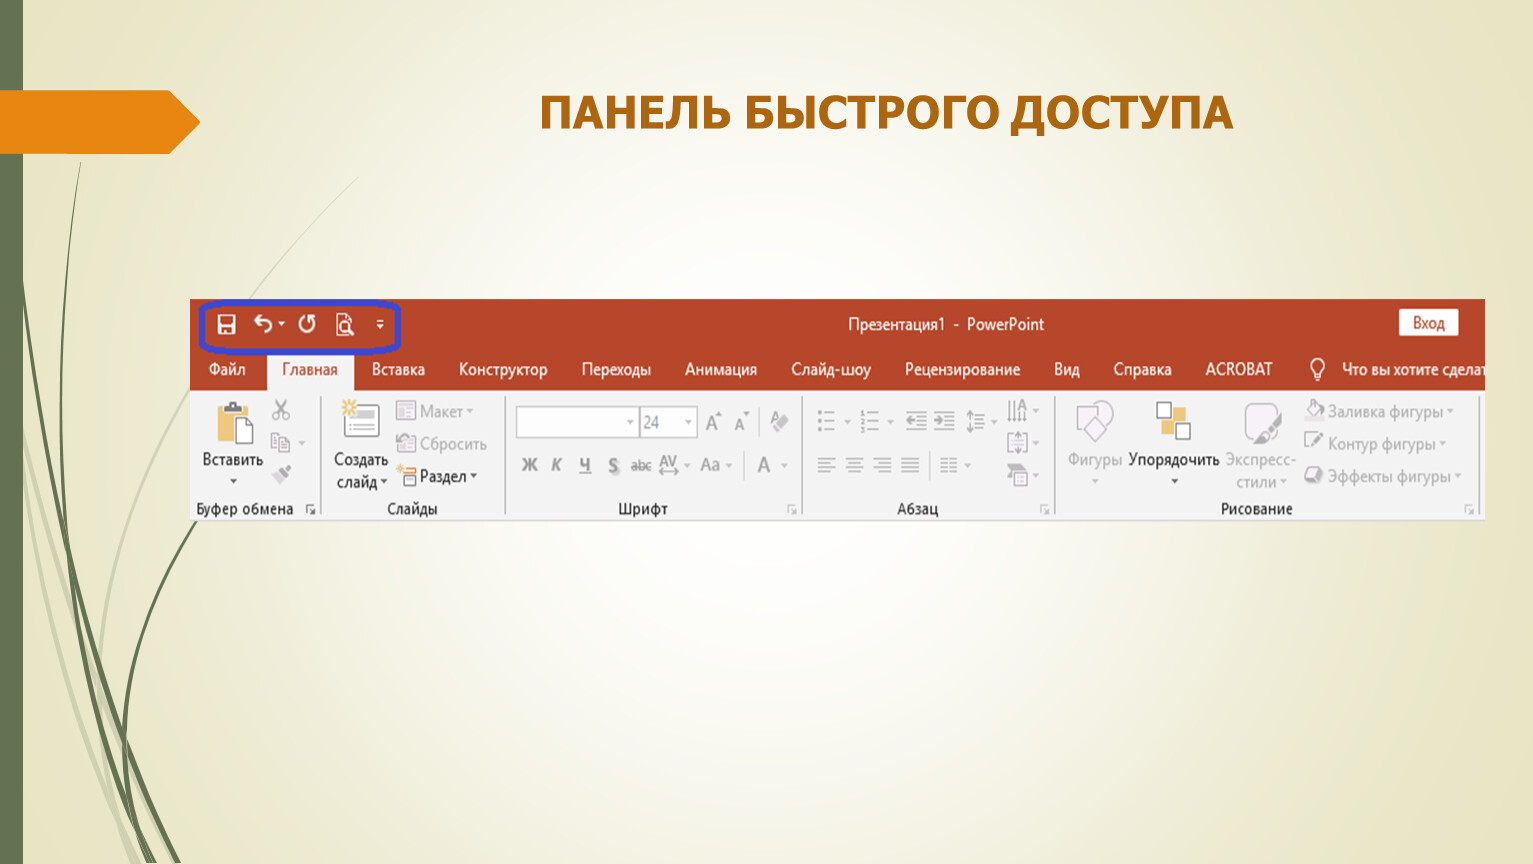Expand the Customize Quick Access Toolbar arrow
1533x864 pixels.
pyautogui.click(x=380, y=324)
